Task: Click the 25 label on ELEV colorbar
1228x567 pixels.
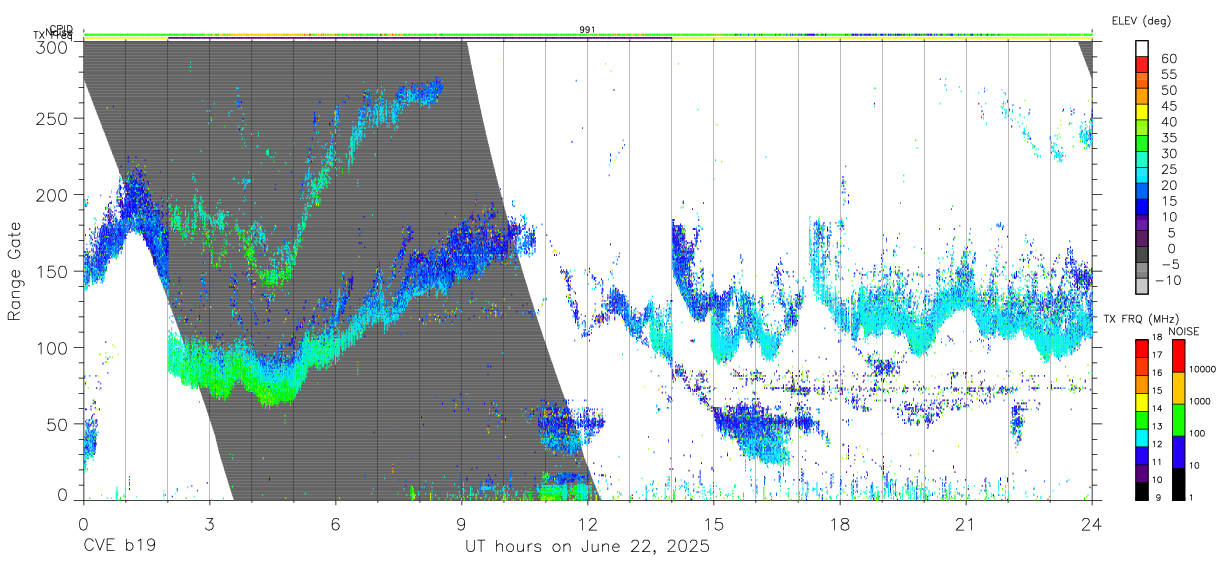Action: (1168, 169)
